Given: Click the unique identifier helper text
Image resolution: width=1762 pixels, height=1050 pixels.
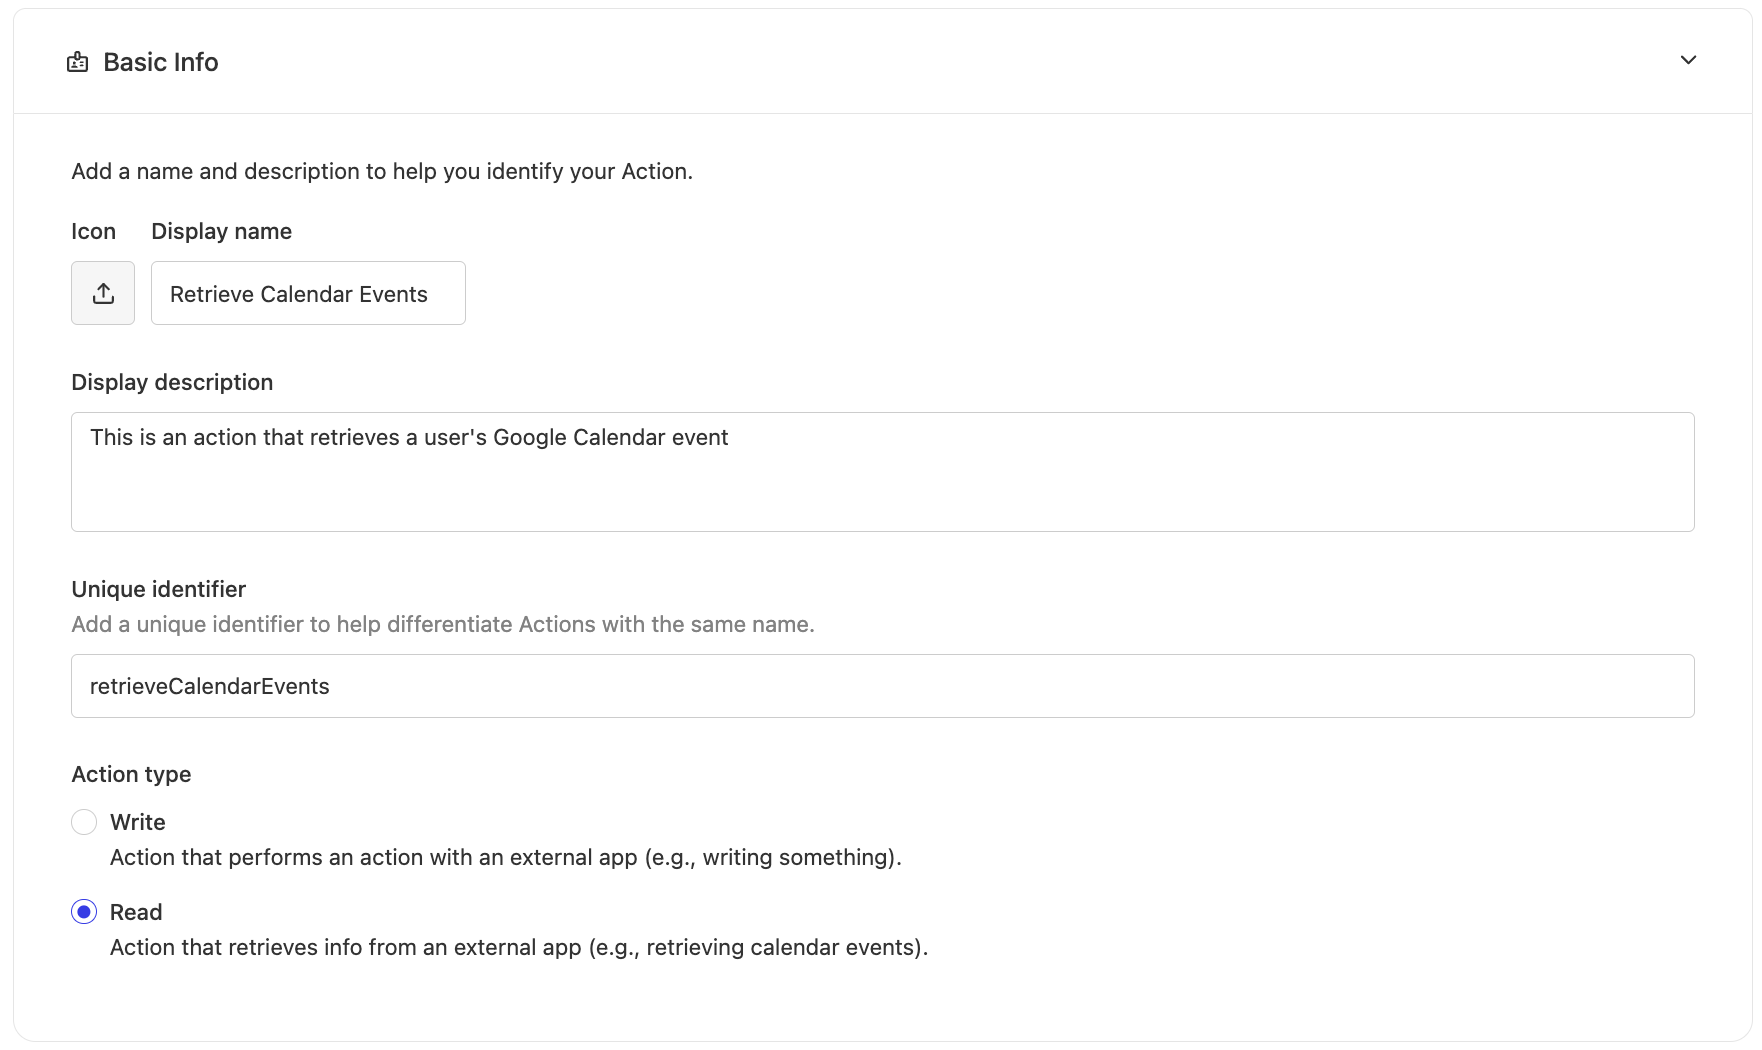Looking at the screenshot, I should (442, 624).
